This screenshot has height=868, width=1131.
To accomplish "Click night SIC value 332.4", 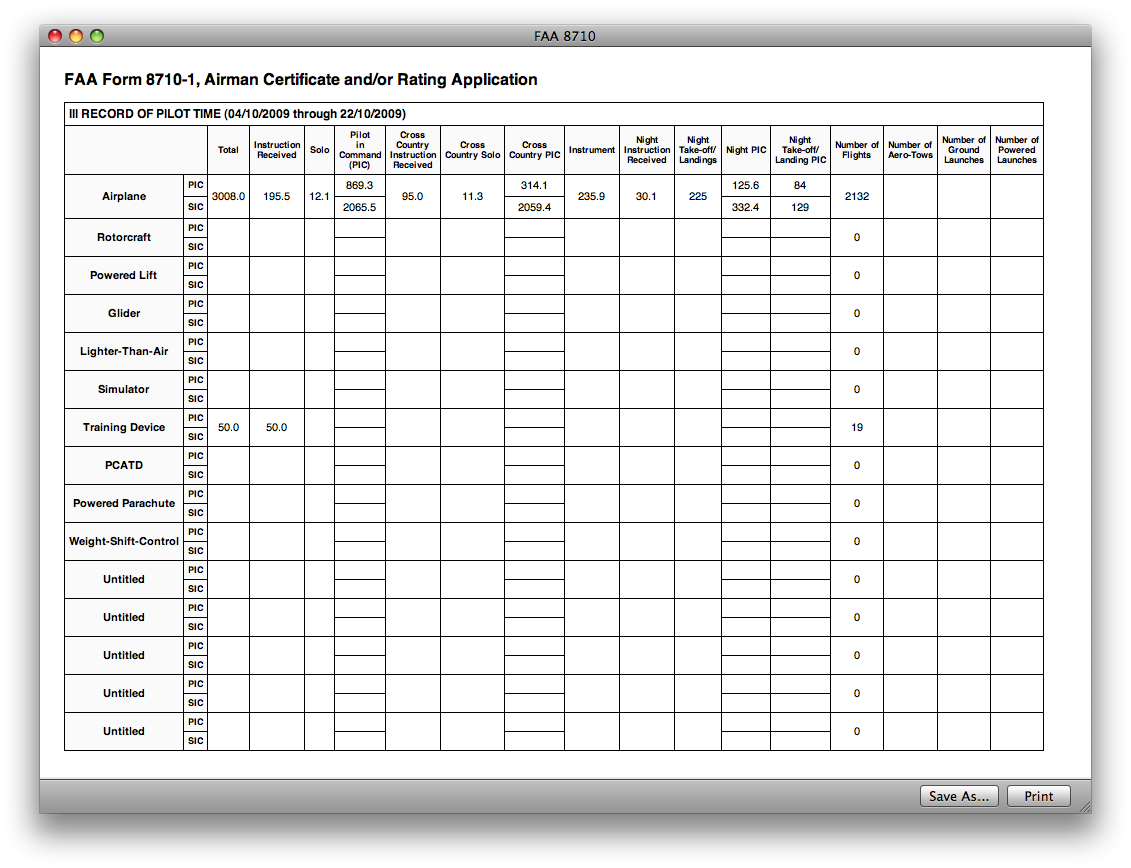I will point(746,207).
